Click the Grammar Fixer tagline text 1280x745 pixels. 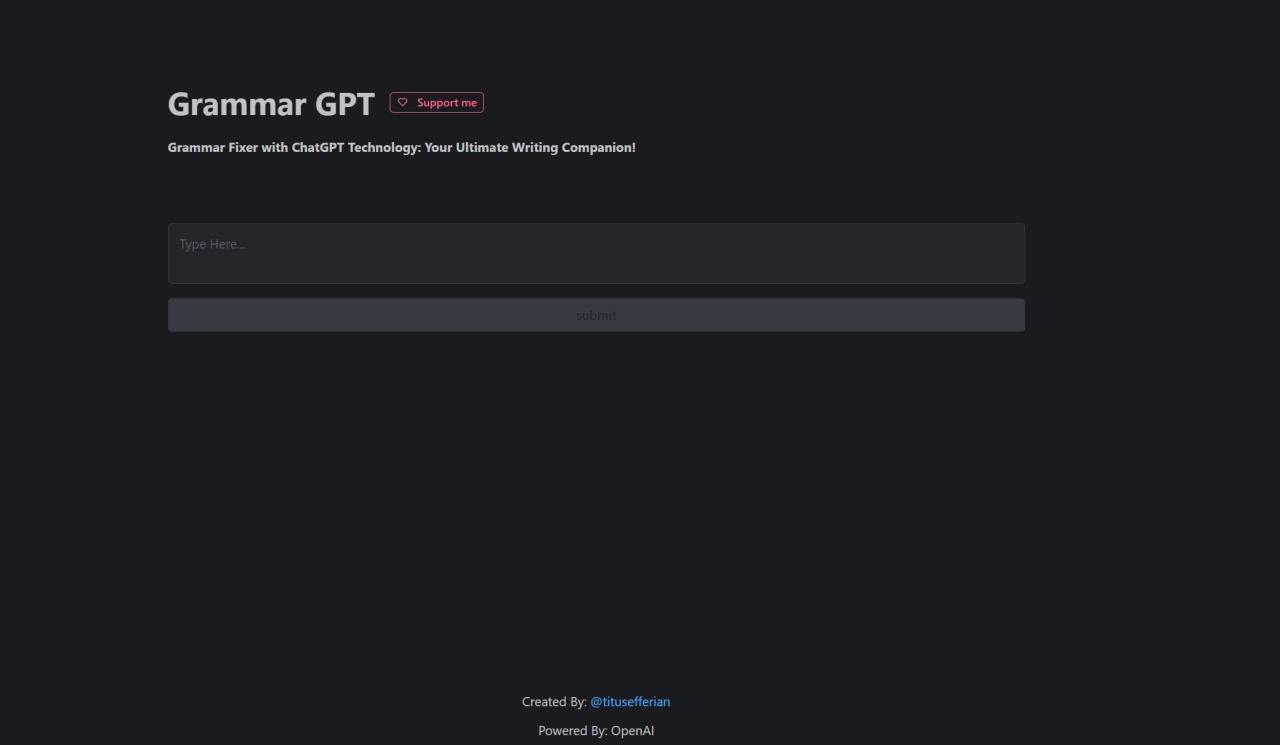[401, 148]
